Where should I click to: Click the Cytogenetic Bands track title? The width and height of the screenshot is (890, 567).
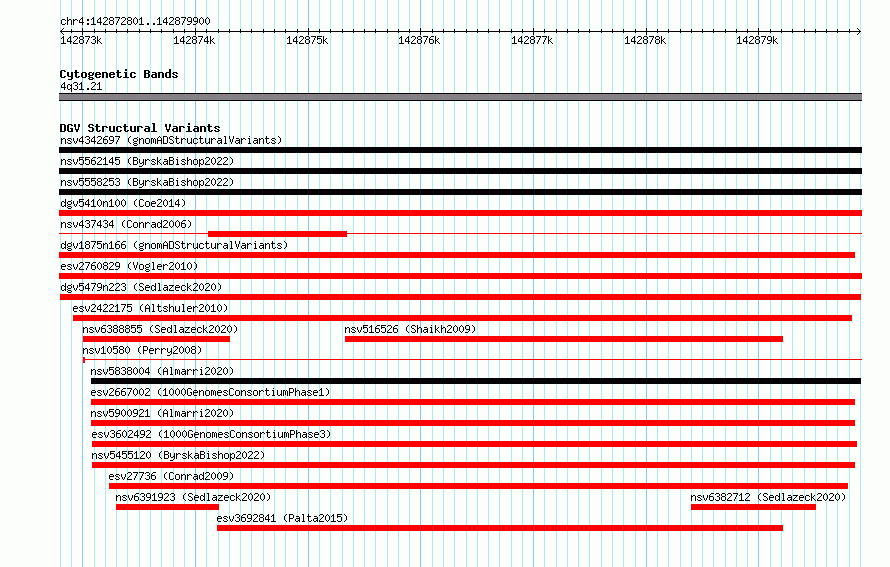tap(119, 74)
